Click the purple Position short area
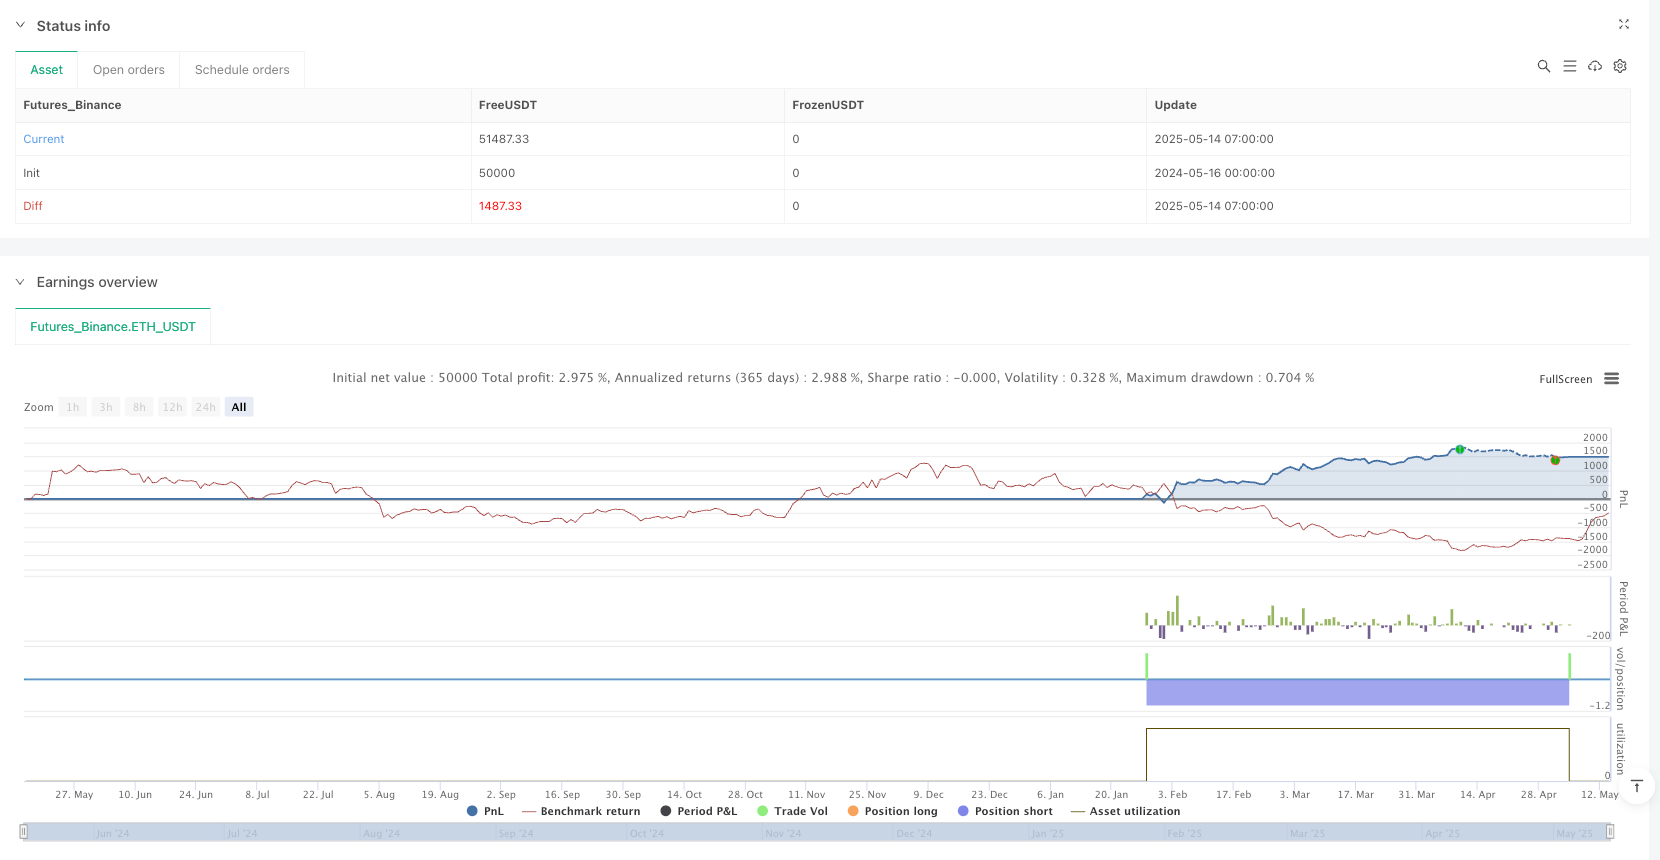This screenshot has height=860, width=1660. click(x=1357, y=692)
